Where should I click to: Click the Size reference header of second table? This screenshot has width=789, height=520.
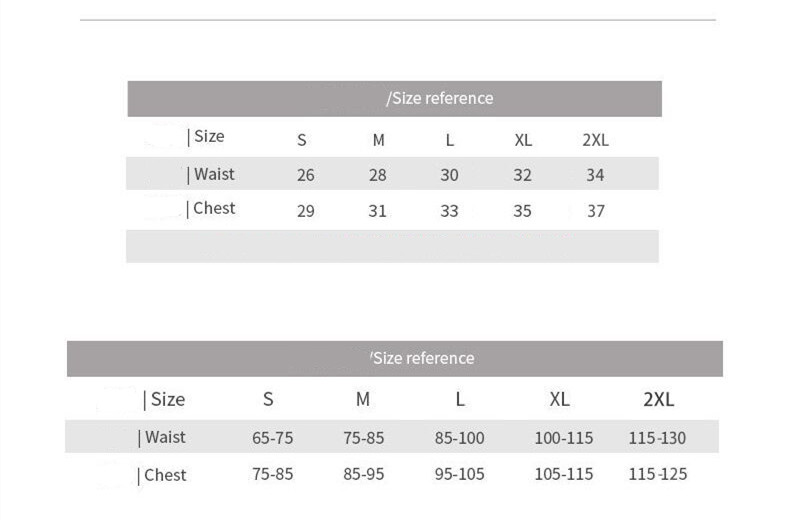click(x=422, y=358)
